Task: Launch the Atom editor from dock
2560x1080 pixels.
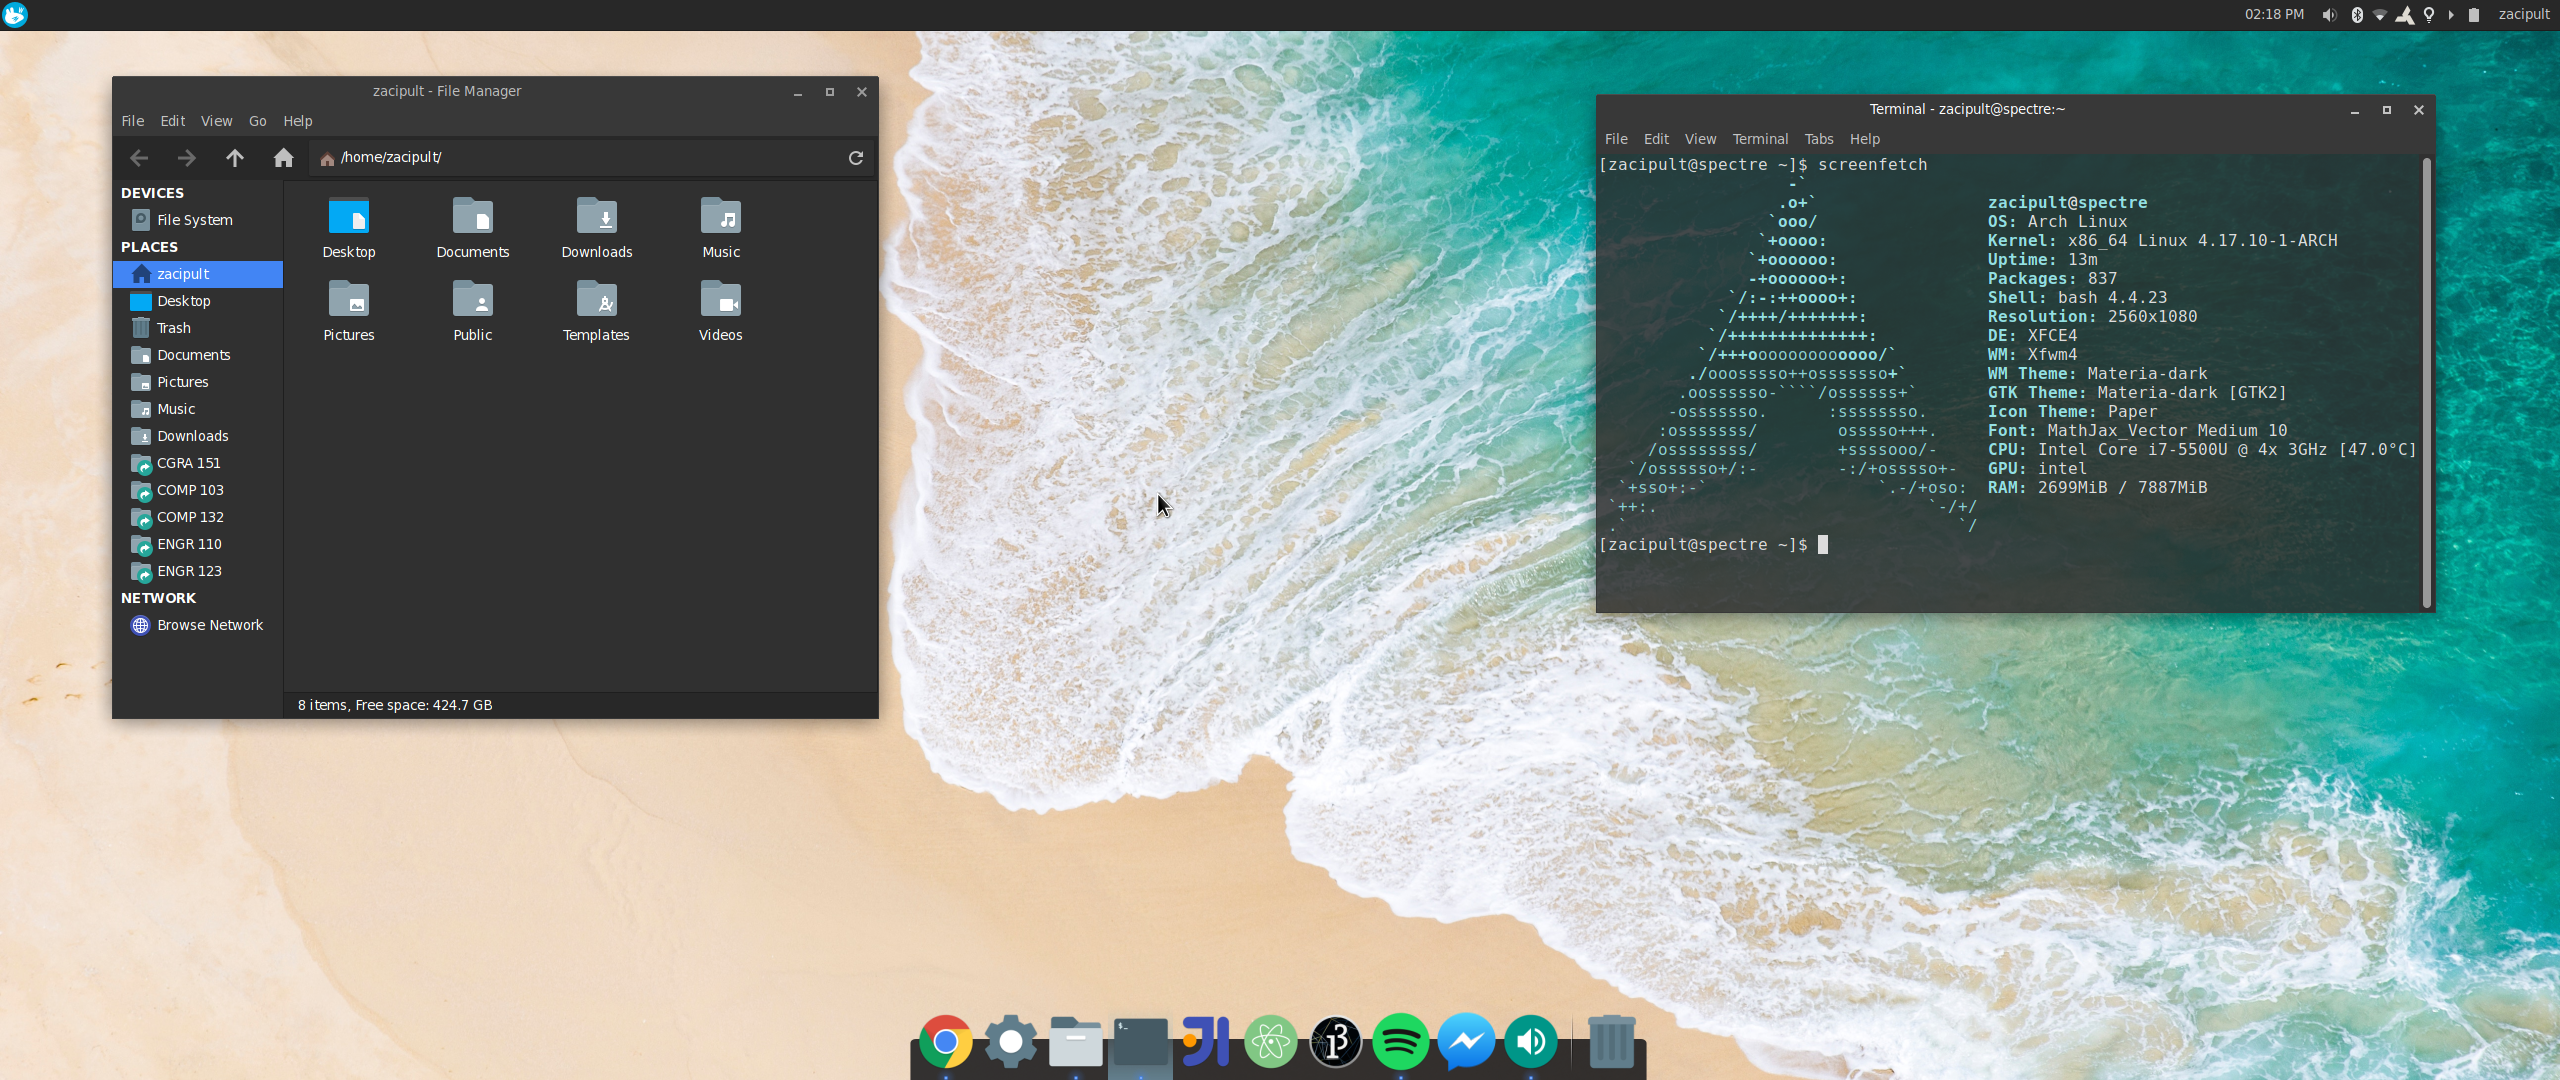Action: [x=1271, y=1042]
